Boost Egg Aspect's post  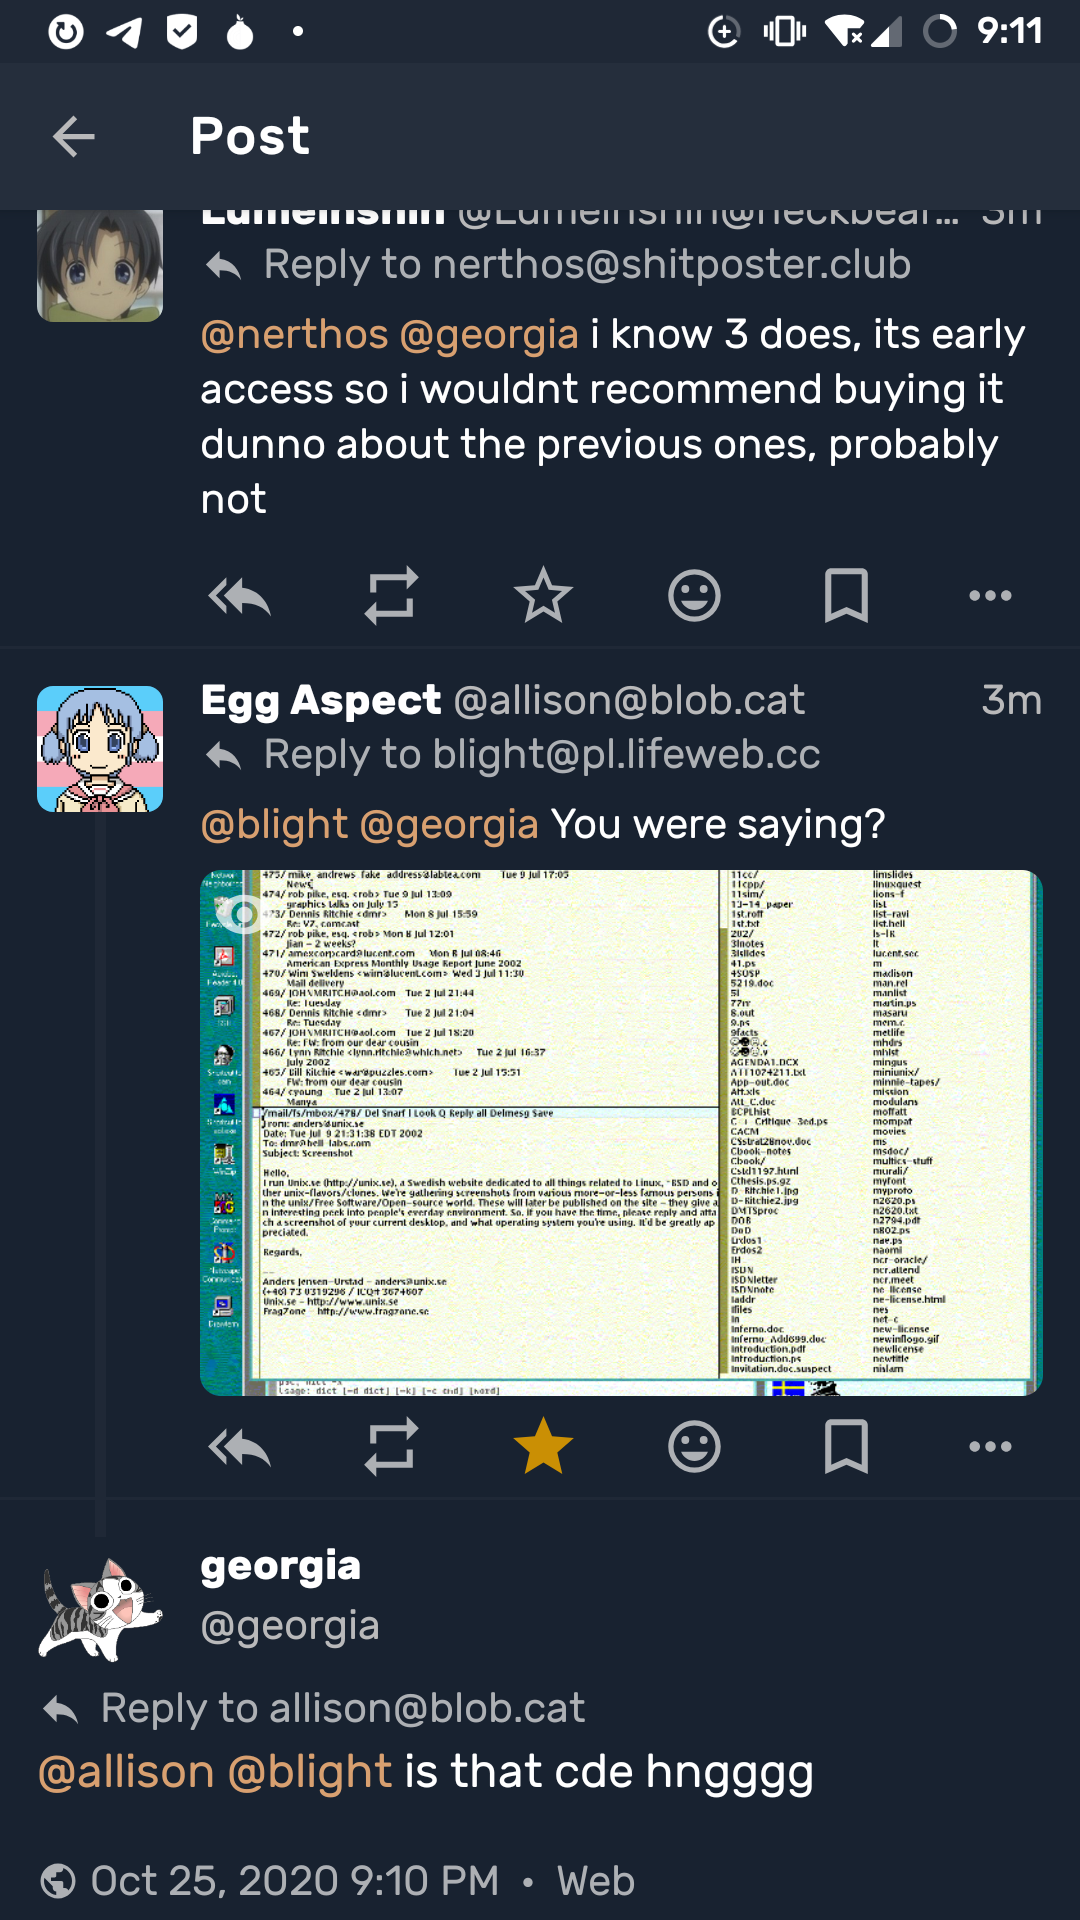tap(391, 1447)
